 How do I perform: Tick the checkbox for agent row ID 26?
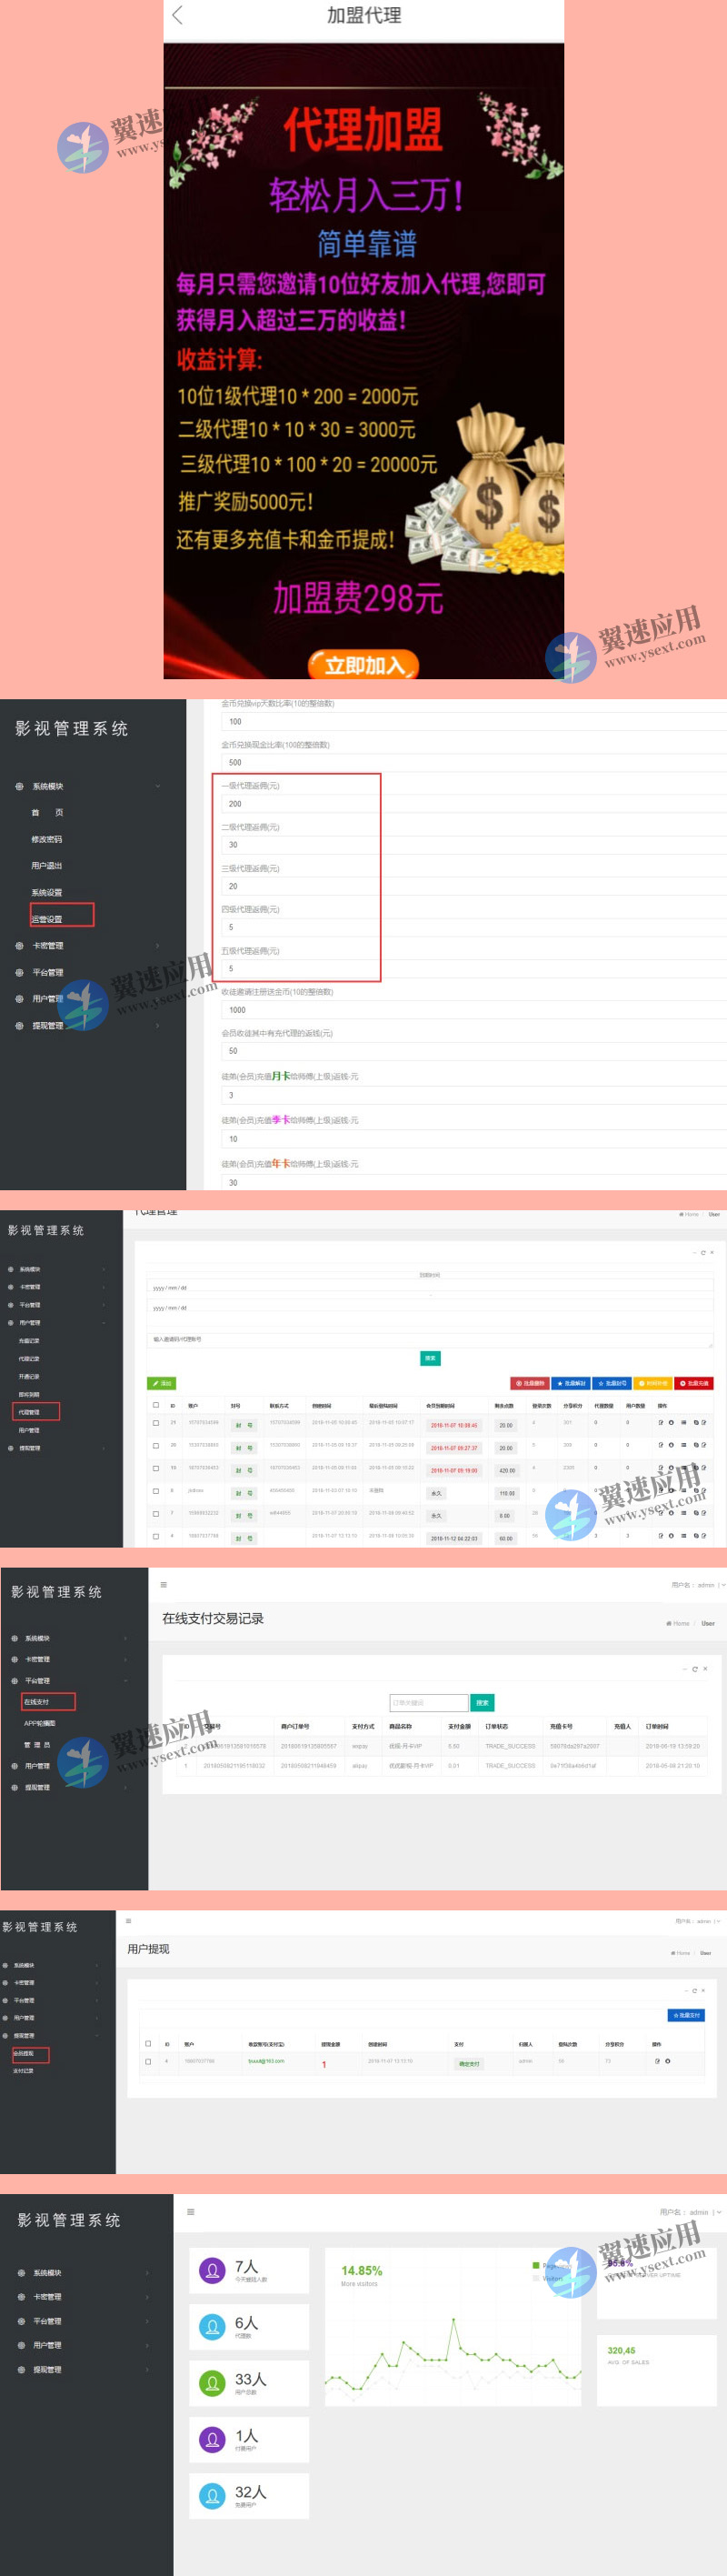(x=155, y=1445)
